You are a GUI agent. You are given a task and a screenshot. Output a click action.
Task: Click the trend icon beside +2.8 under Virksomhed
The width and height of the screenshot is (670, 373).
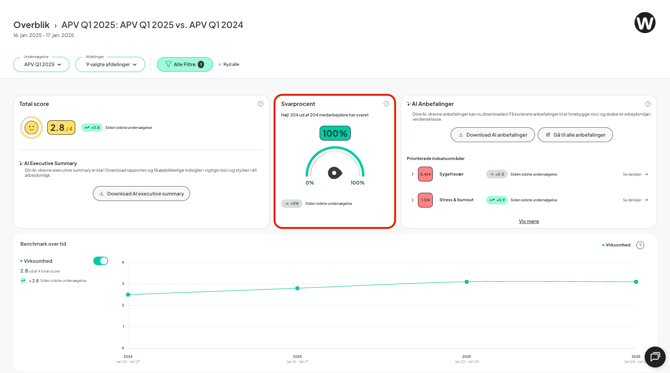pyautogui.click(x=23, y=281)
